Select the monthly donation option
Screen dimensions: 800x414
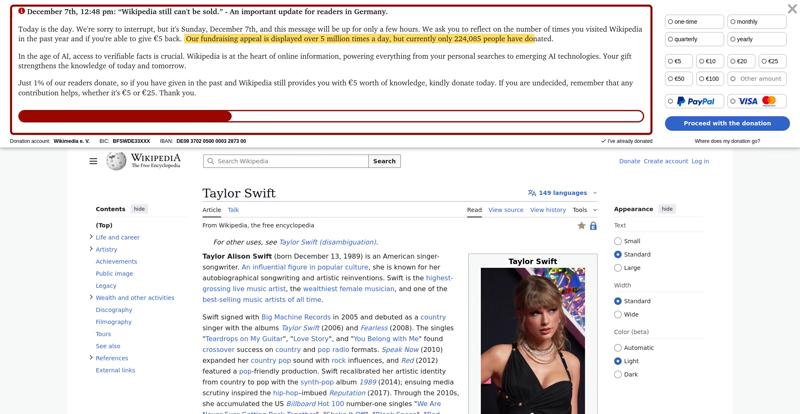point(757,21)
